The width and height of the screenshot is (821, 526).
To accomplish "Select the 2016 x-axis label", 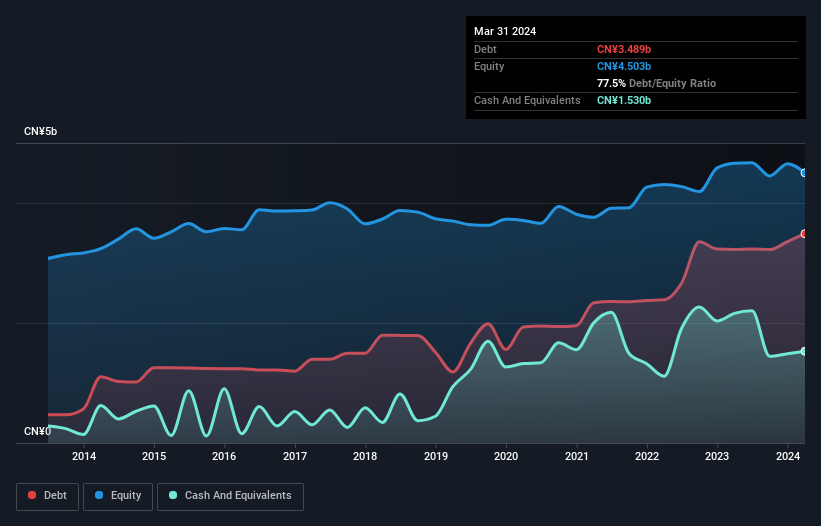I will (224, 456).
